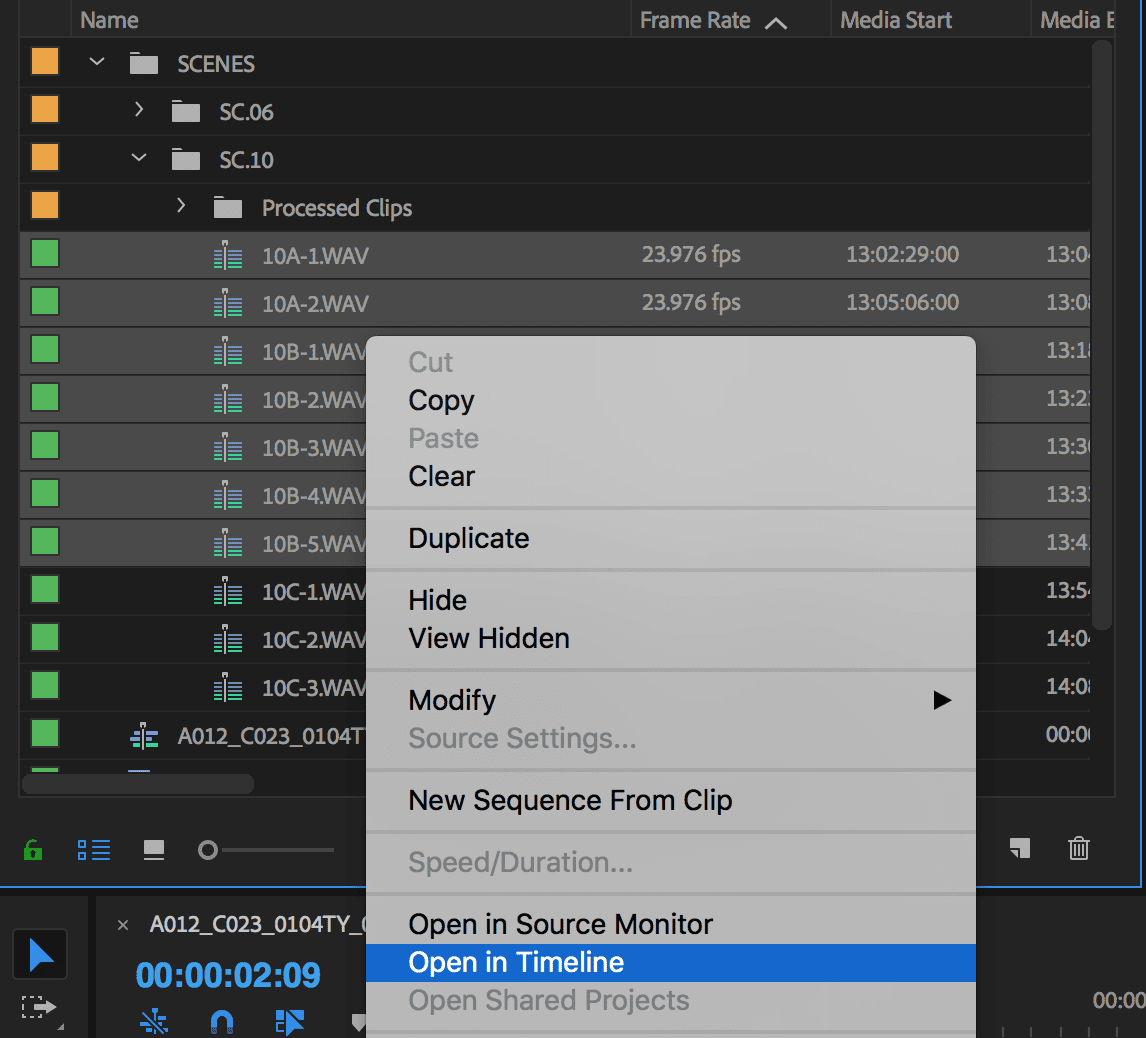Toggle Snap magnet in the timeline
Viewport: 1146px width, 1038px height.
coord(221,1021)
